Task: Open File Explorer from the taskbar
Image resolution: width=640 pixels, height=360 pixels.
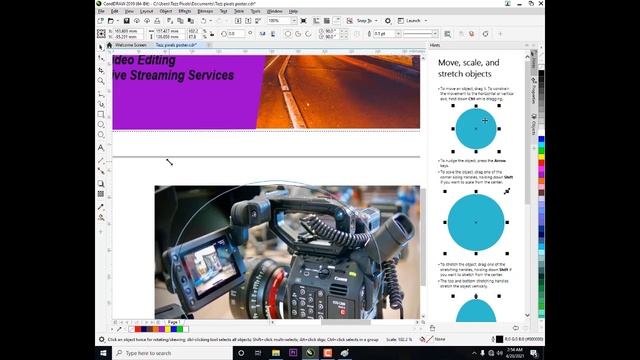Action: (x=276, y=353)
